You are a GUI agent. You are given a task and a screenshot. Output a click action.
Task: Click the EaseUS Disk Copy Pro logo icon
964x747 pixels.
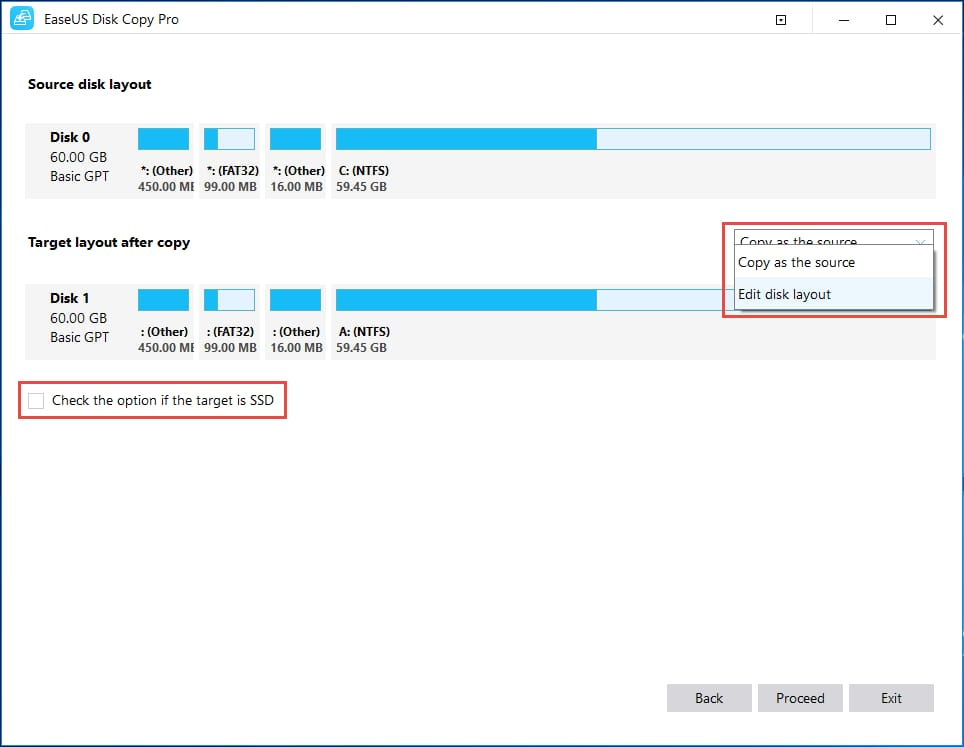[x=20, y=18]
